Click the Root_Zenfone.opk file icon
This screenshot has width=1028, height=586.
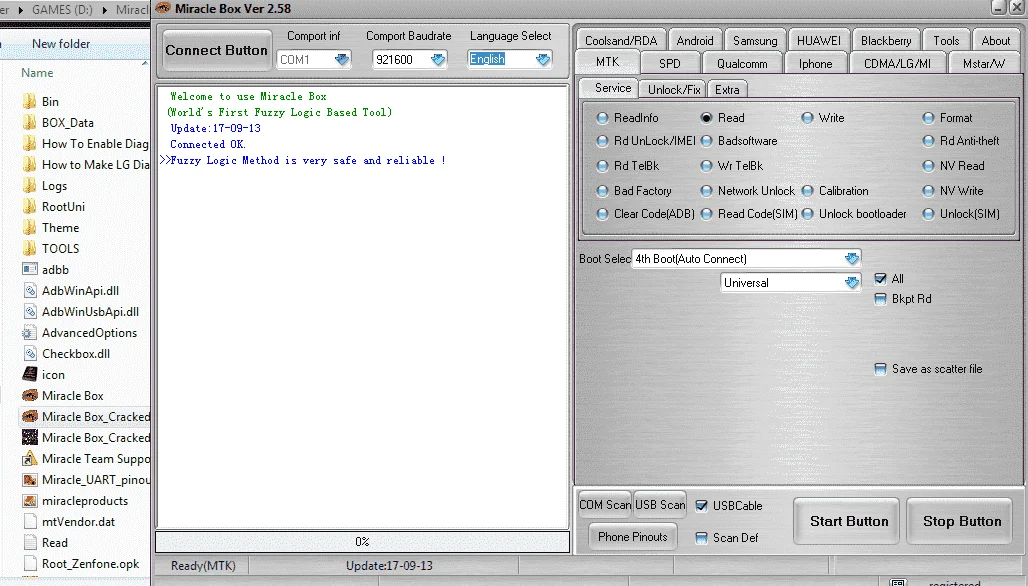click(30, 564)
